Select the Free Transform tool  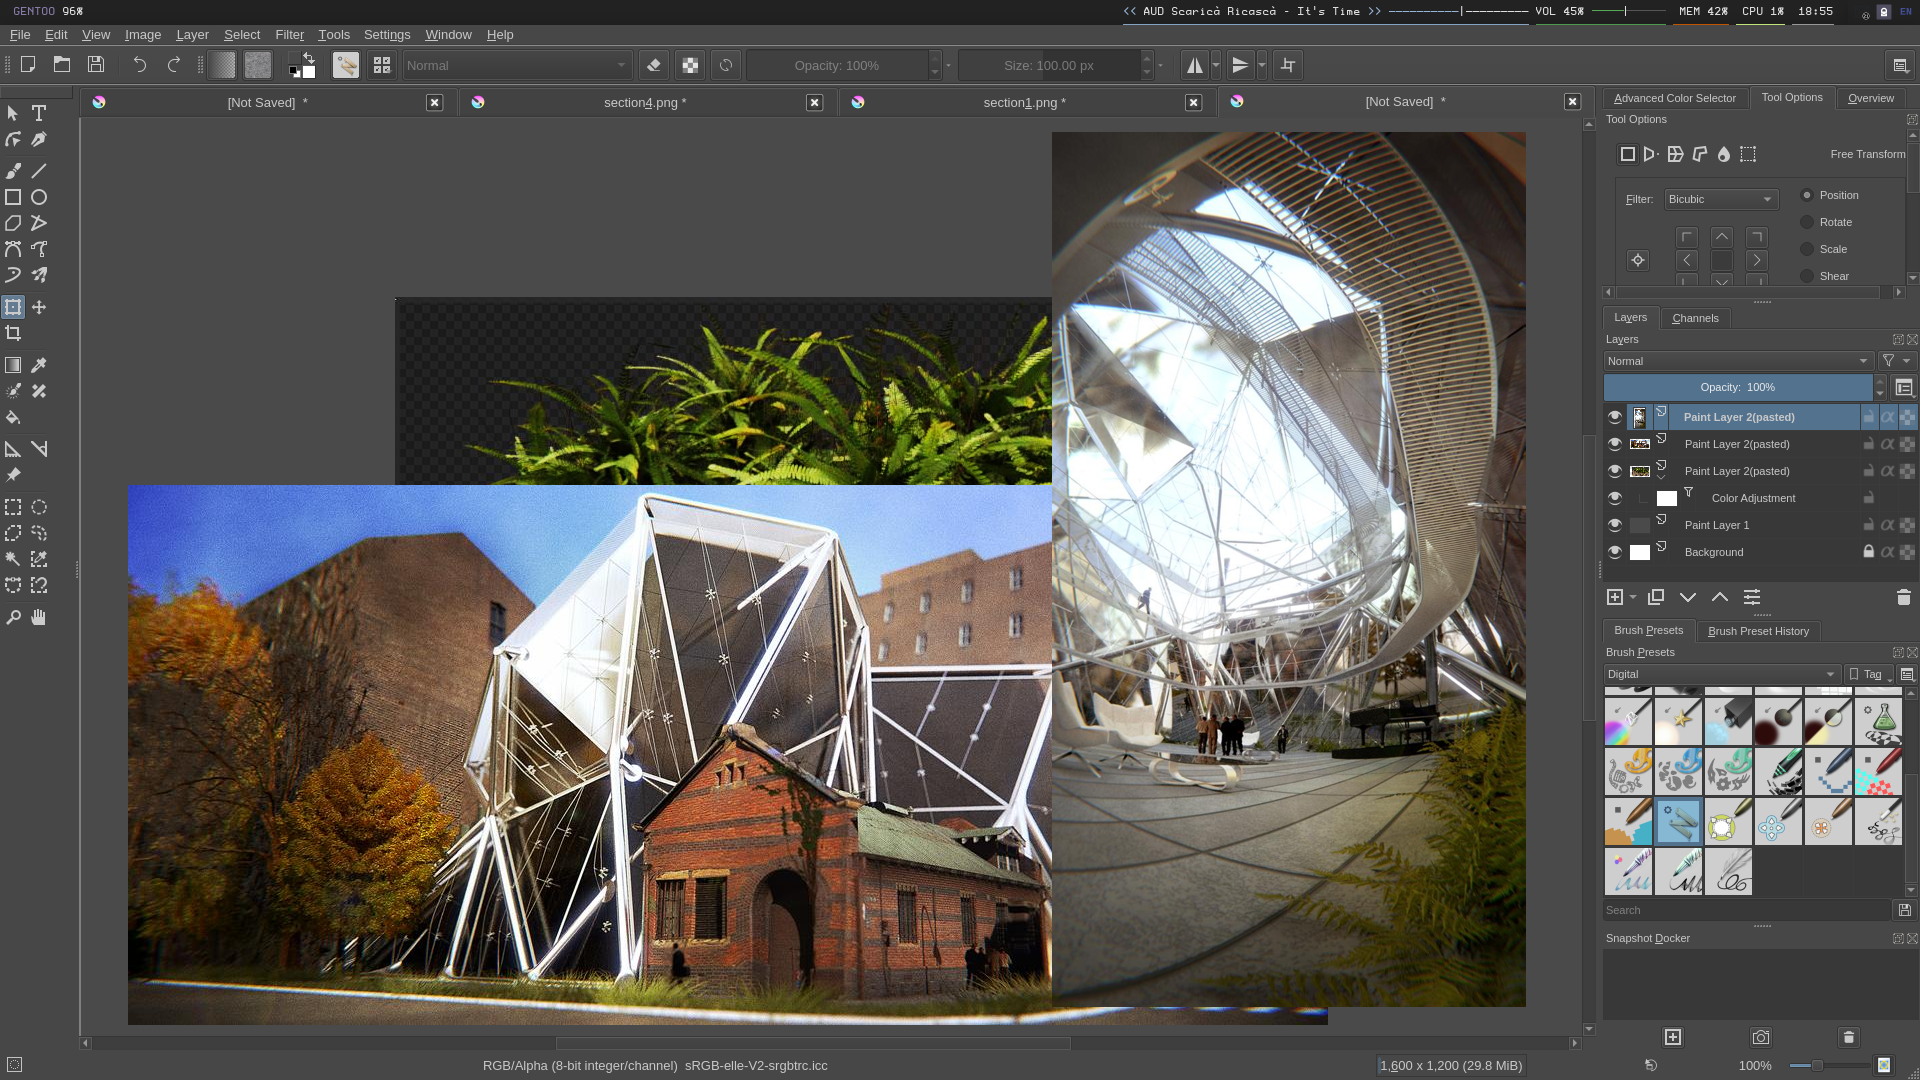(x=1627, y=153)
